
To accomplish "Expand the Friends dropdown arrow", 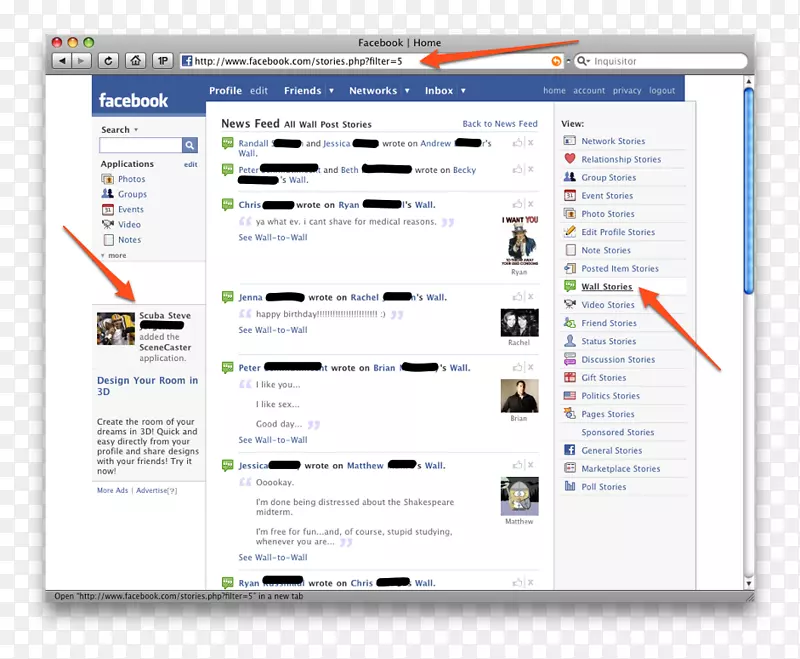I will point(332,91).
